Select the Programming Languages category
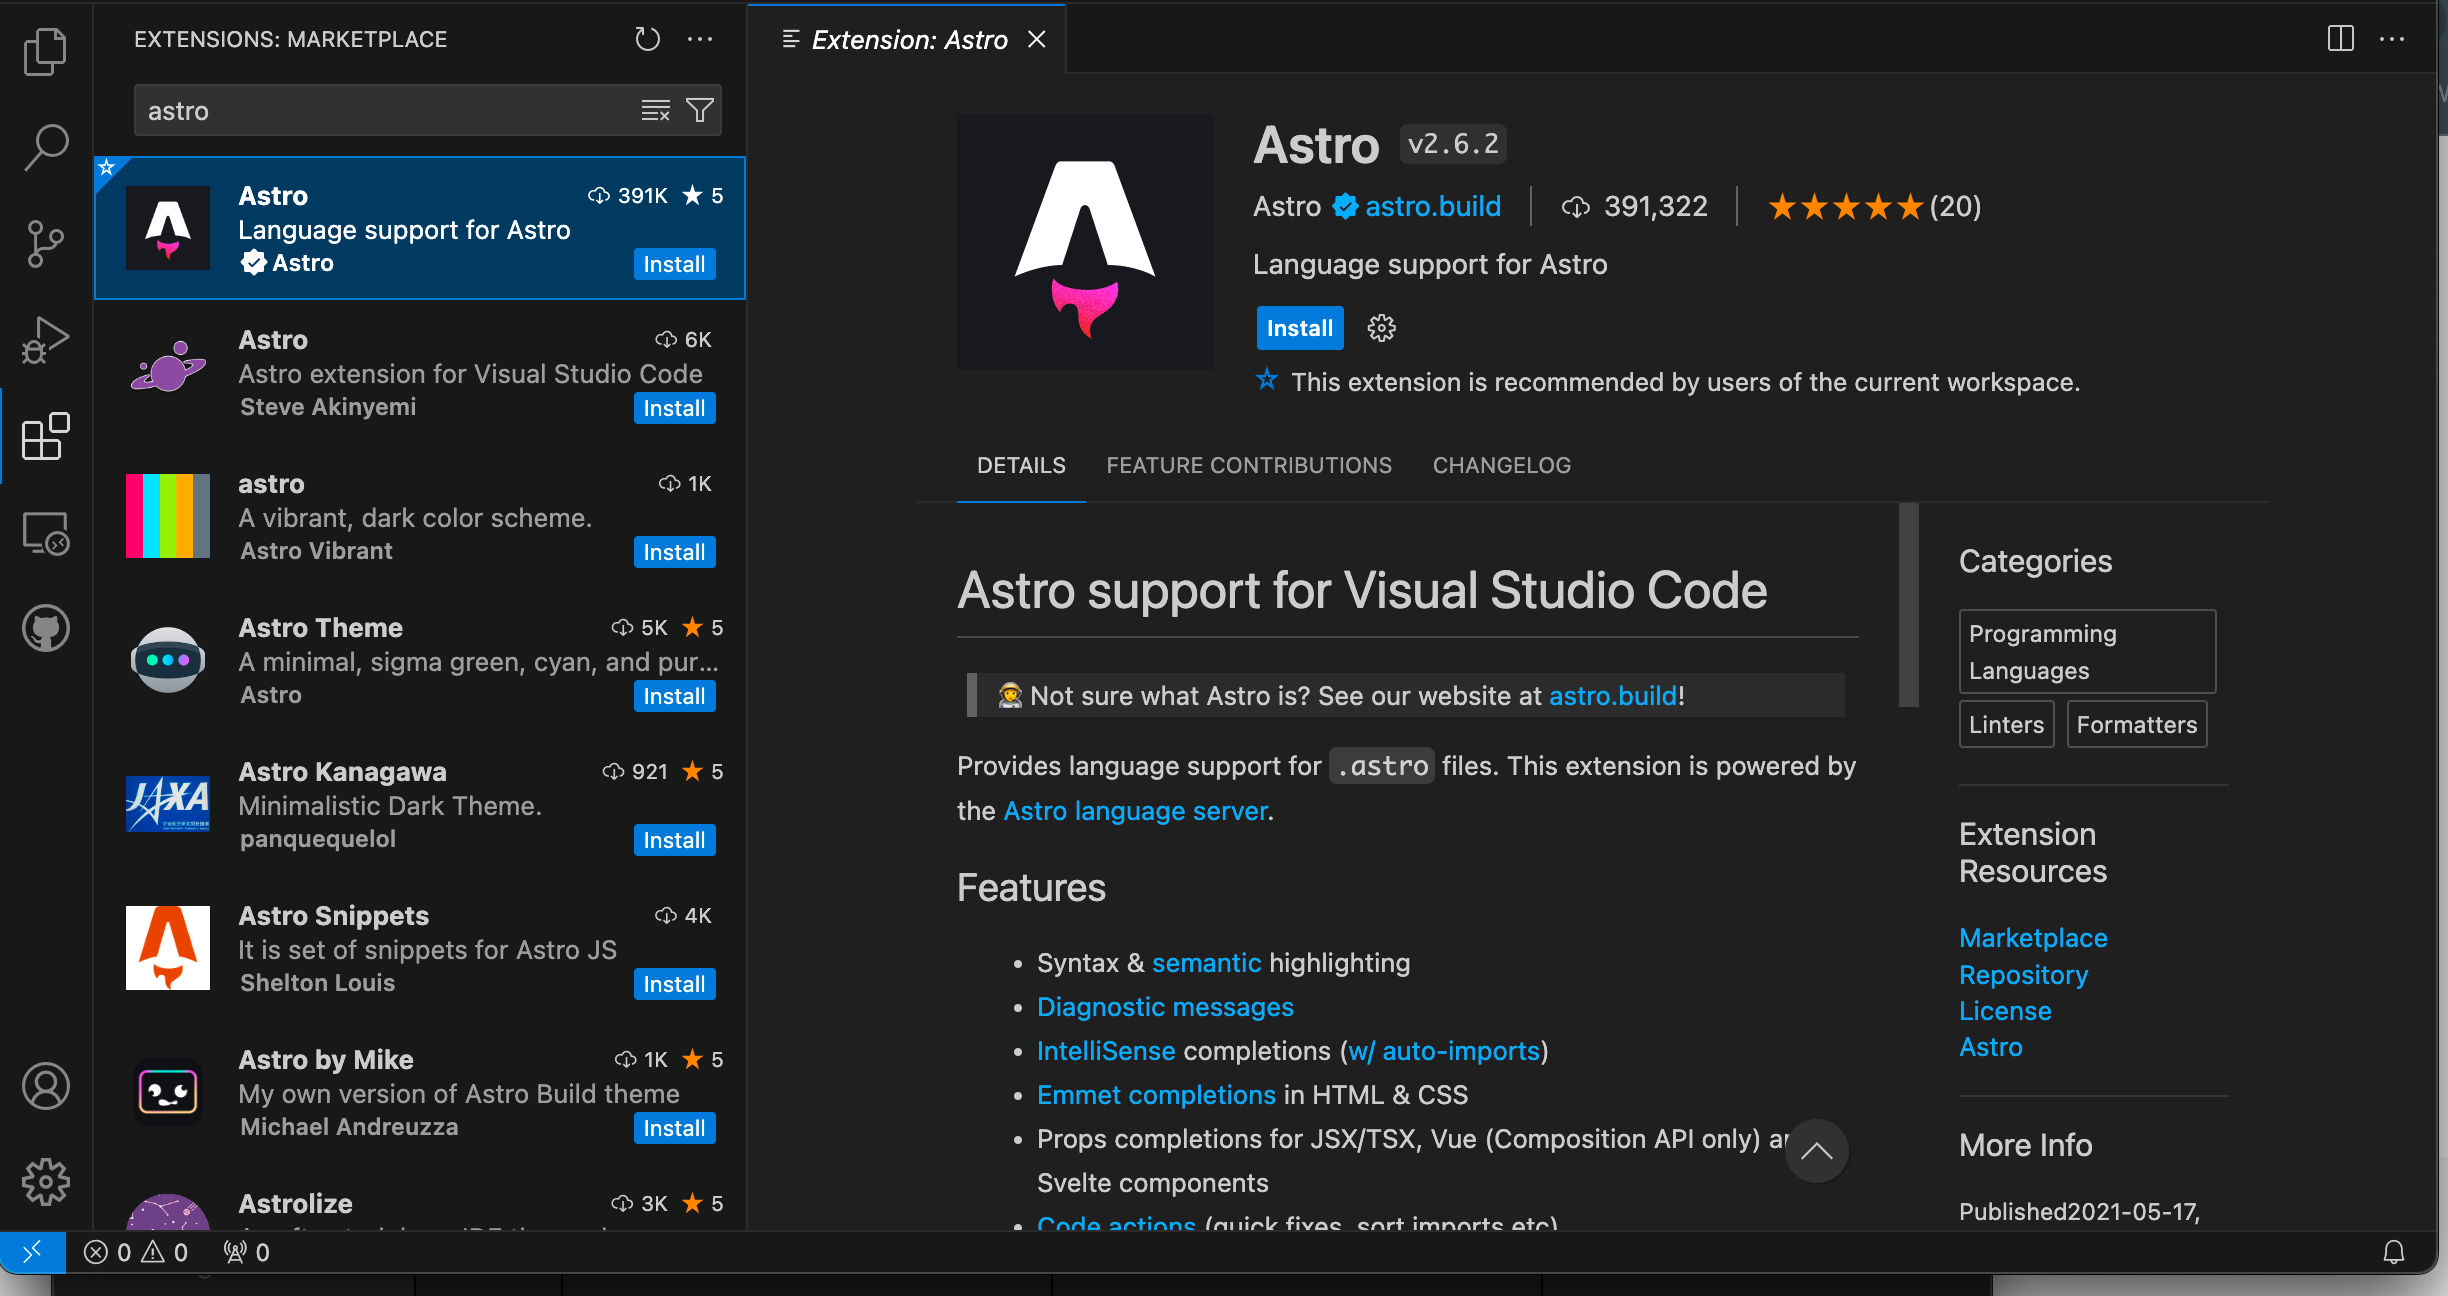Image resolution: width=2448 pixels, height=1296 pixels. click(2087, 652)
